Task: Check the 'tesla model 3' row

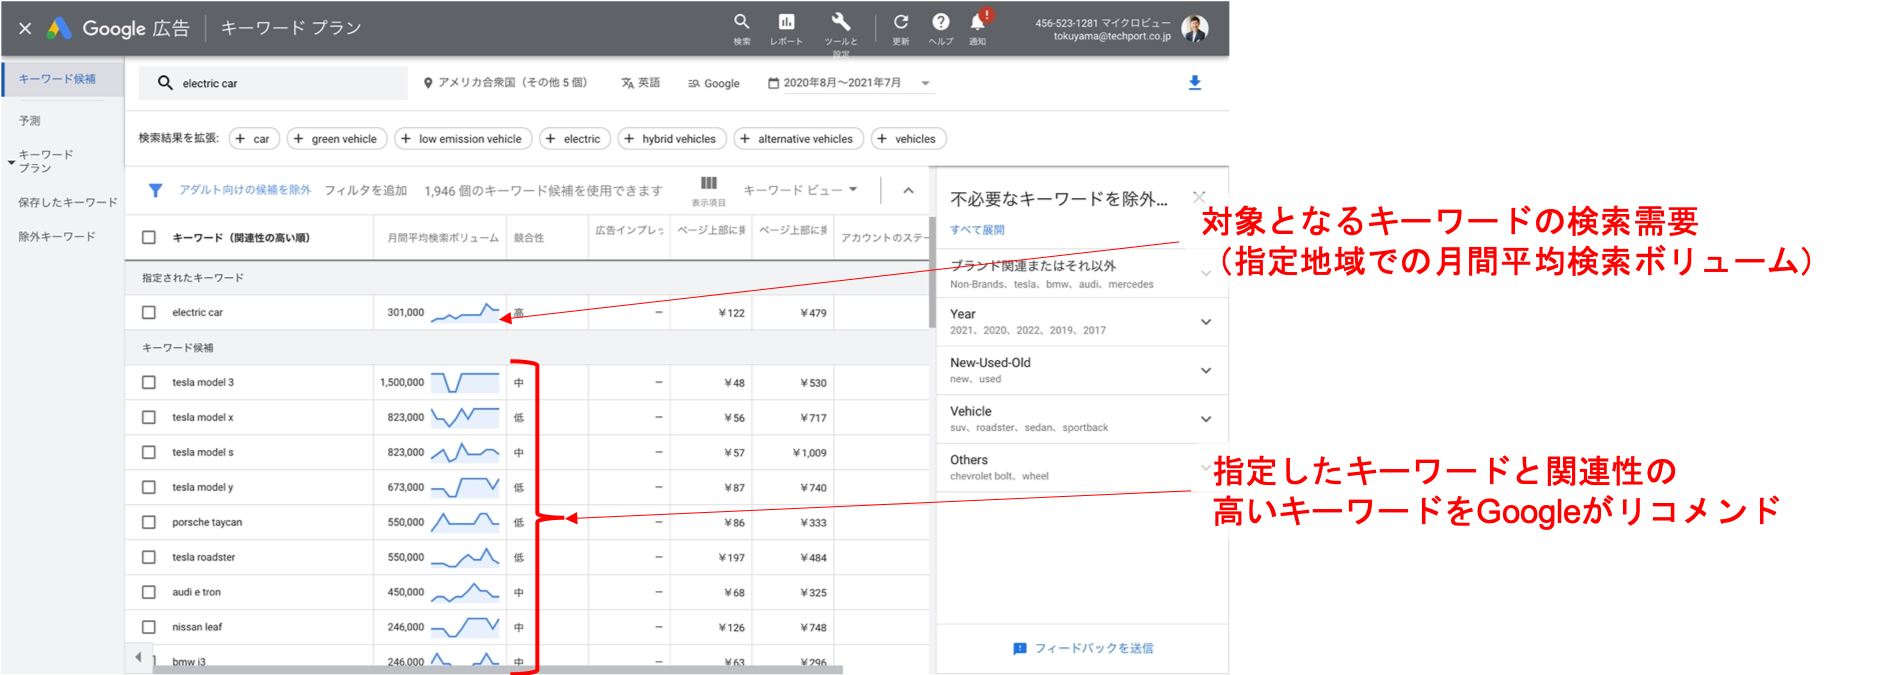Action: point(149,382)
